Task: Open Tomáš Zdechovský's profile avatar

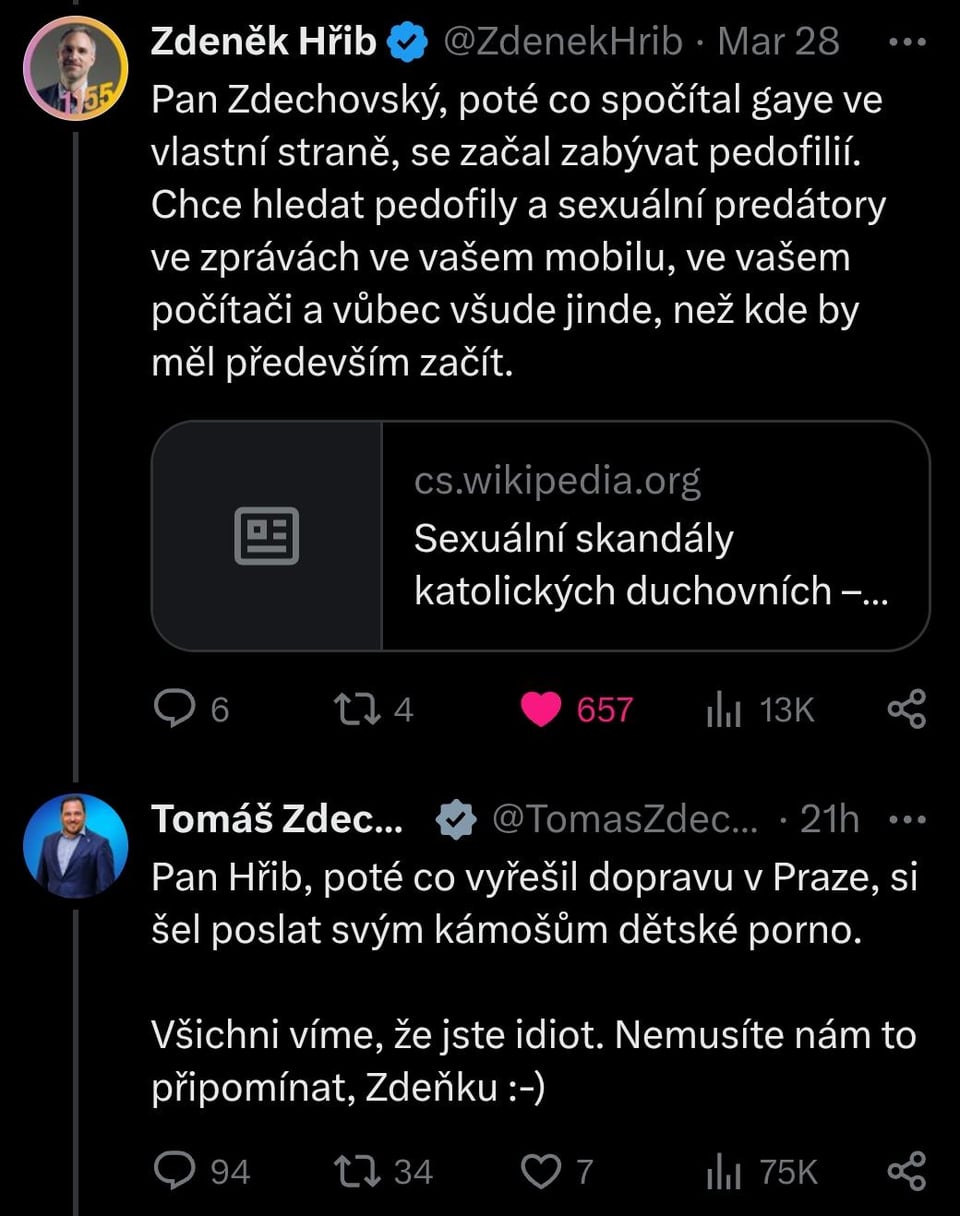Action: click(x=75, y=845)
